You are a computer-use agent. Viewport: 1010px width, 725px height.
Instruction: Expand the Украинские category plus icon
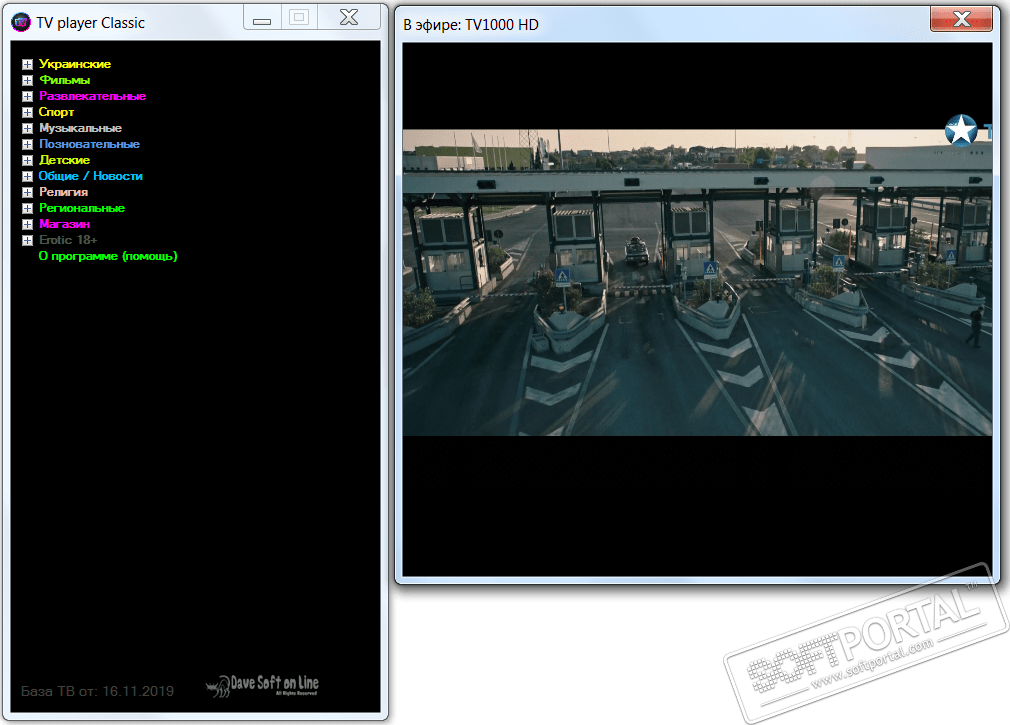[x=27, y=65]
